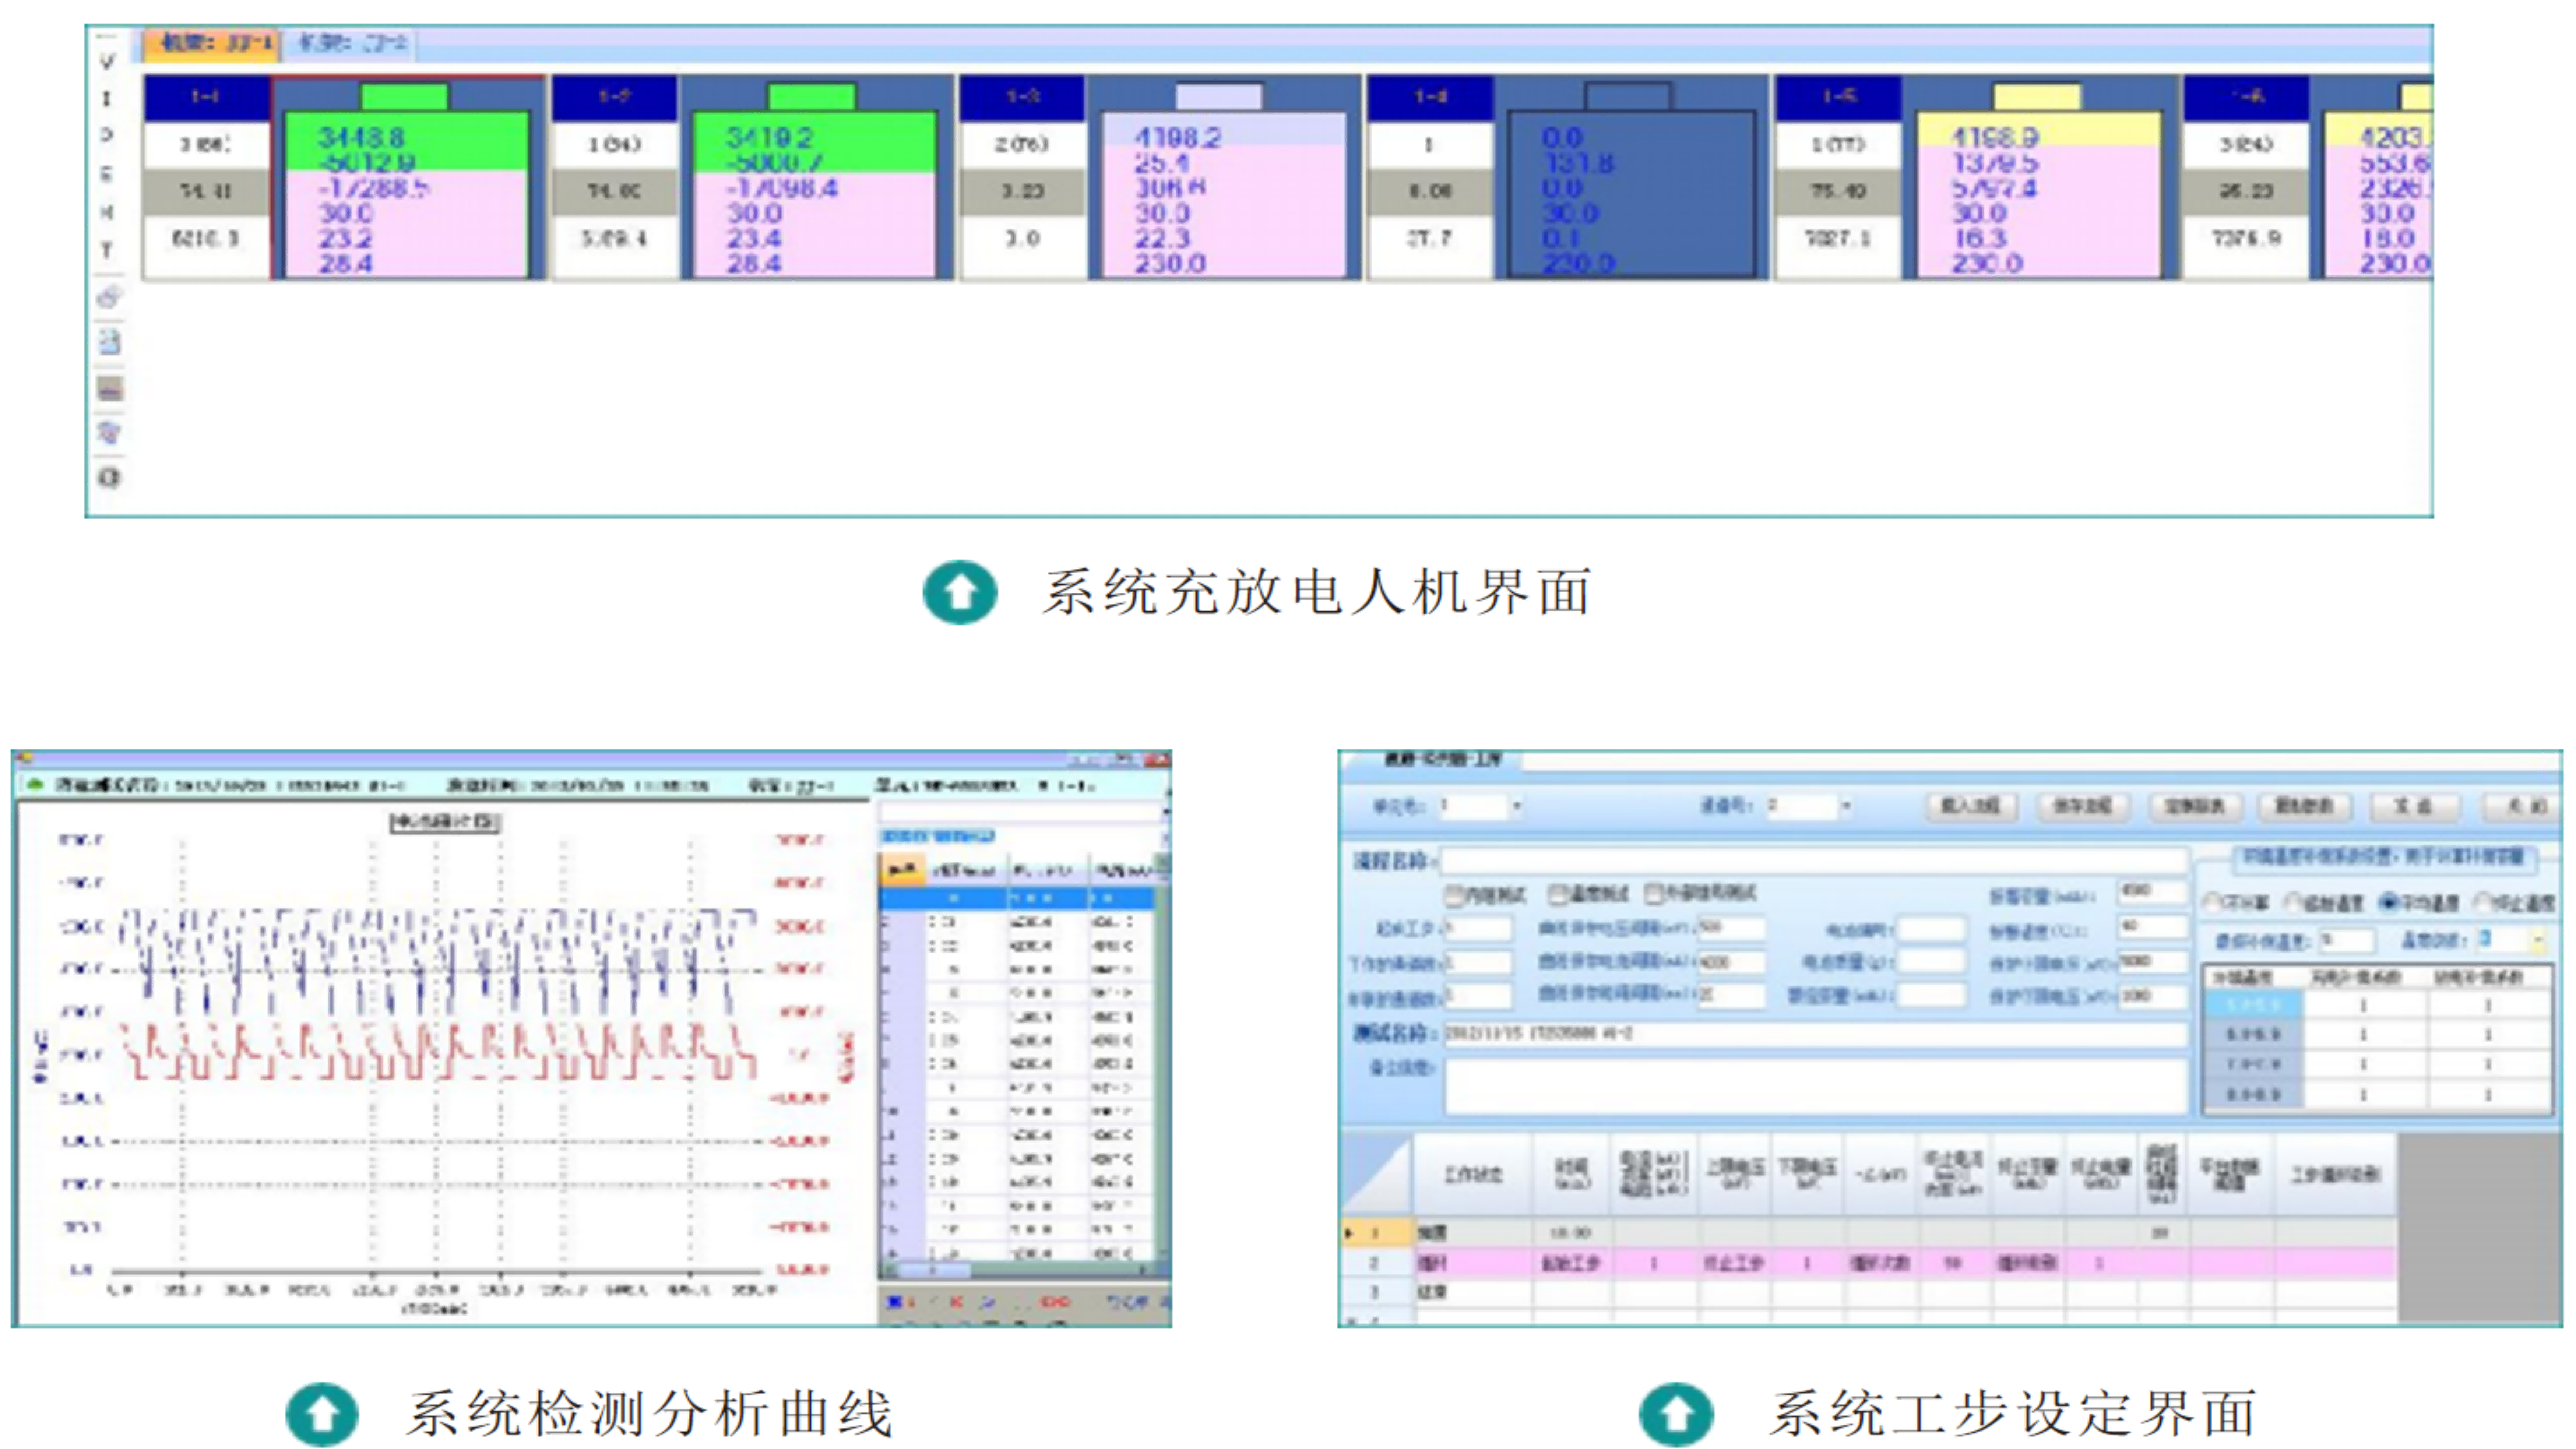
Task: Click the work state column header
Action: (1473, 1176)
